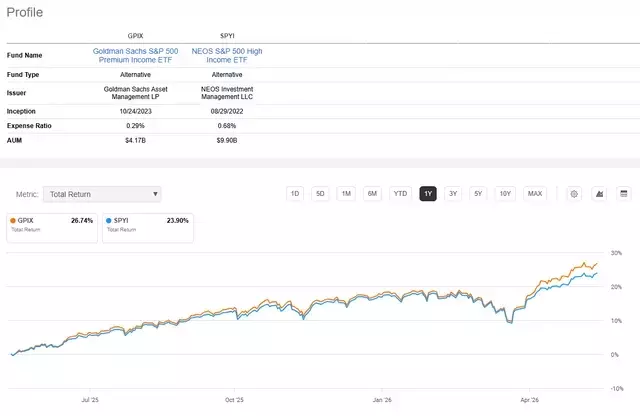Select the 1D time range
This screenshot has height=416, width=640.
[295, 194]
